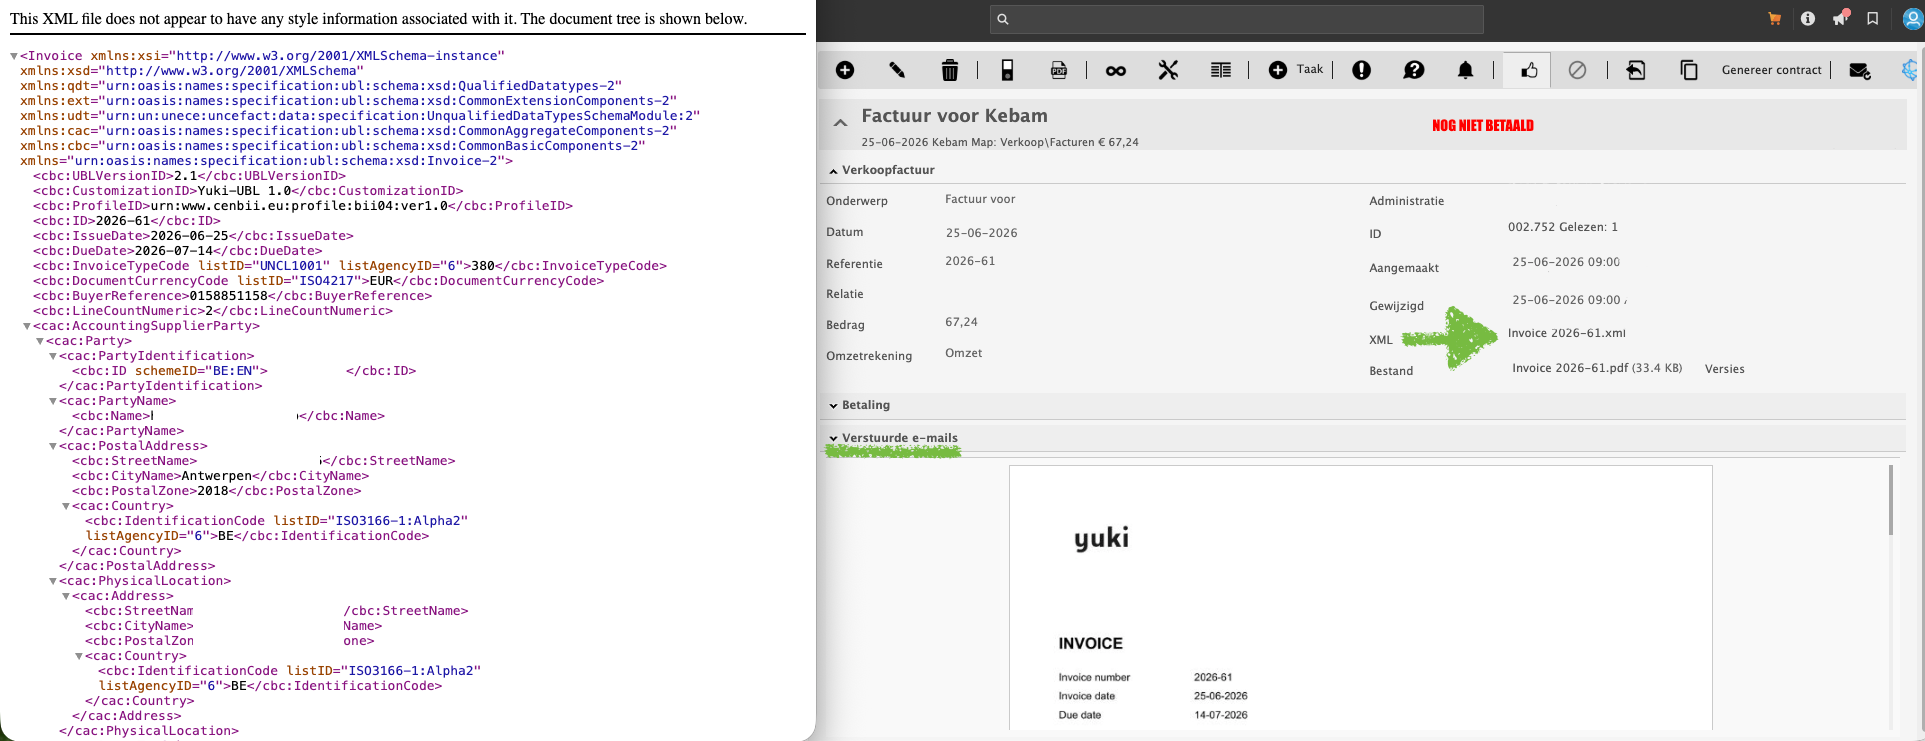Open the user profile avatar
This screenshot has width=1925, height=741.
(1912, 19)
